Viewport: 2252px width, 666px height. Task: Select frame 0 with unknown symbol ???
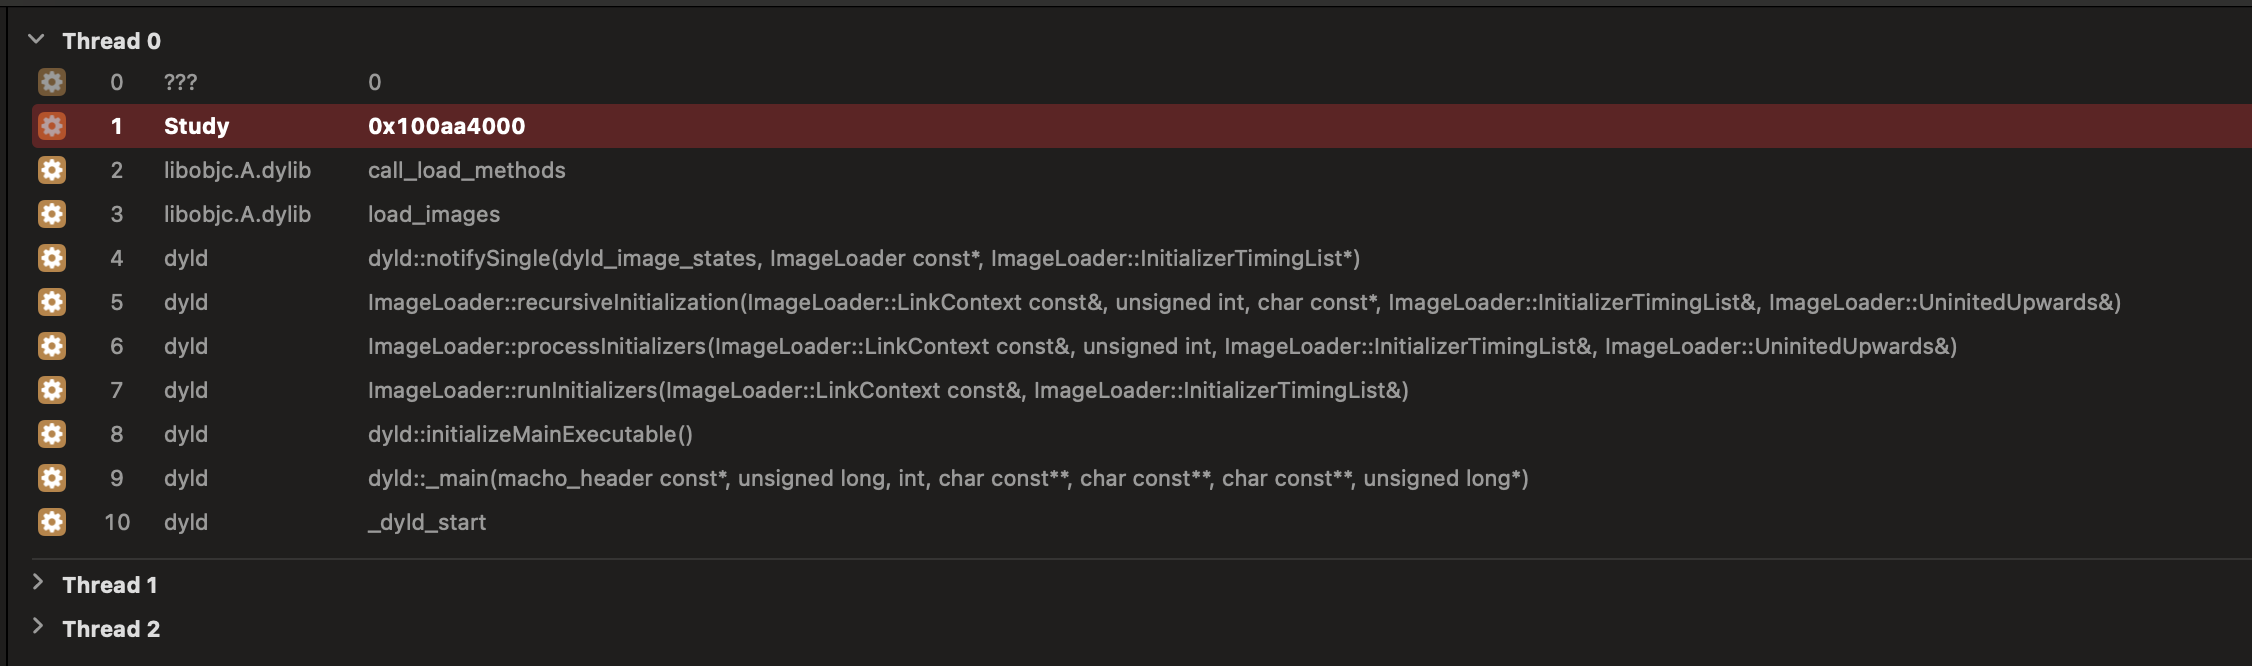pyautogui.click(x=1141, y=82)
